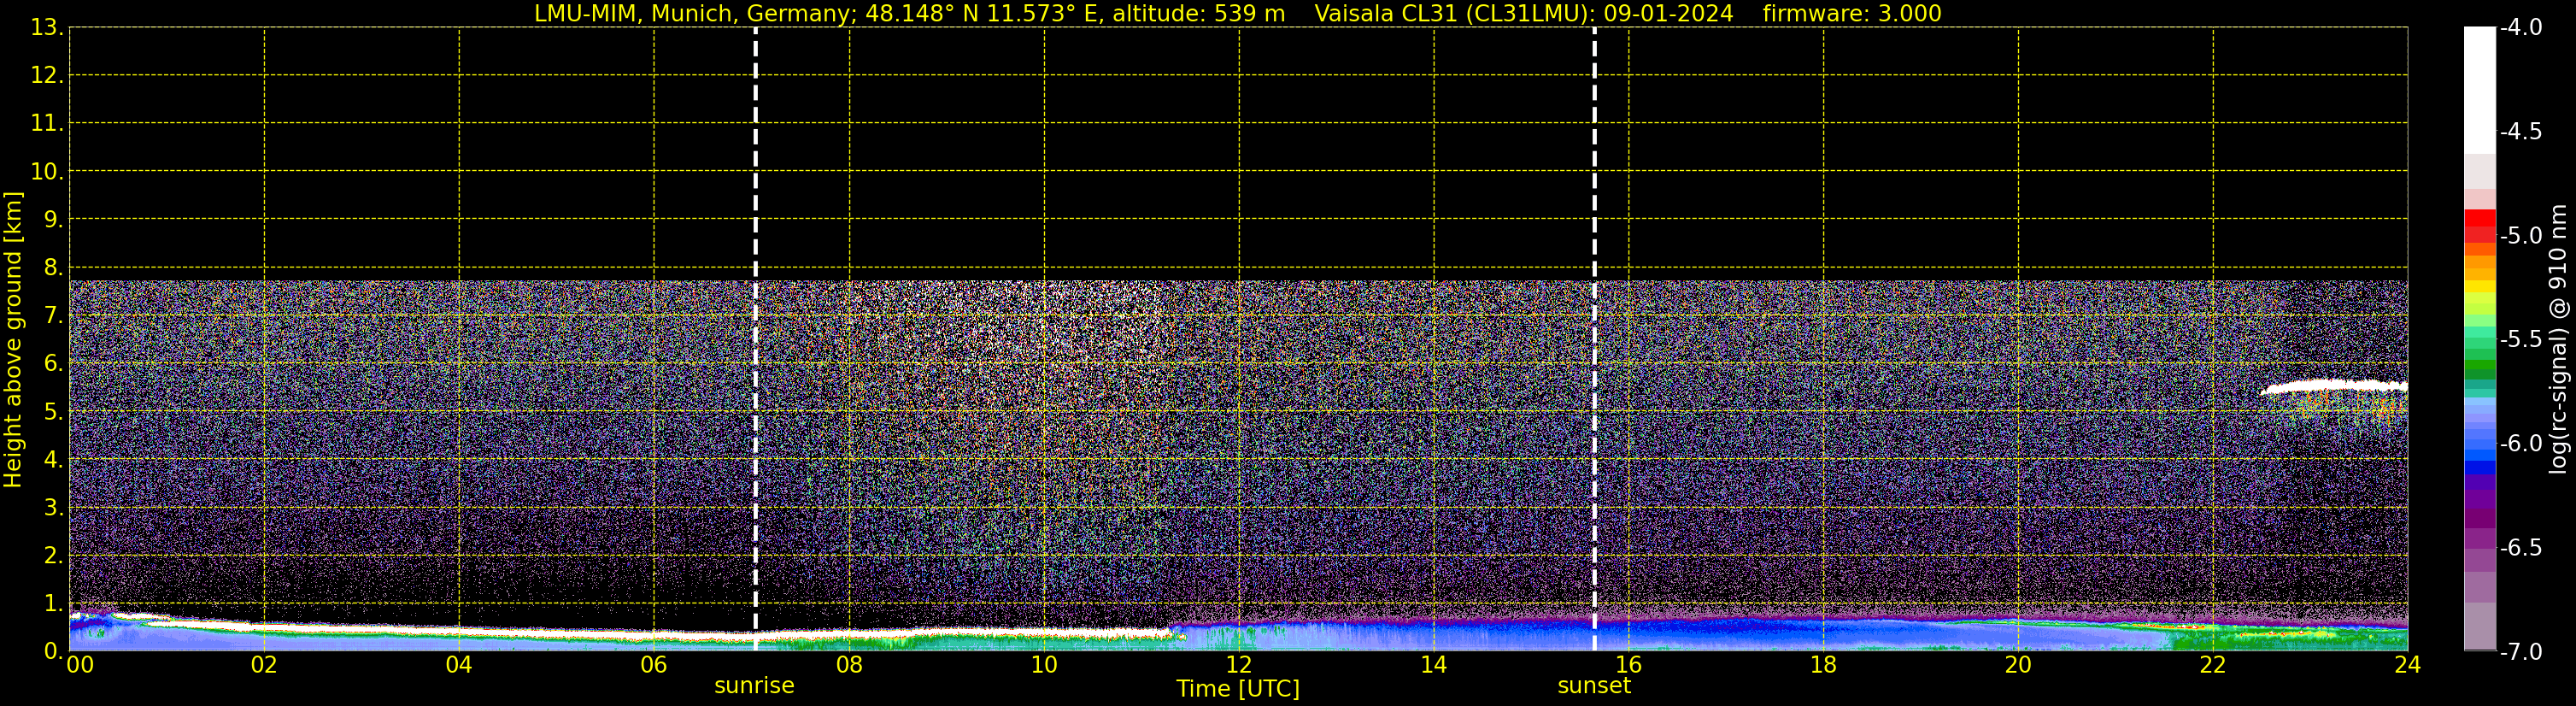This screenshot has width=2576, height=706.
Task: Click the '18' time axis tick label
Action: 1824,665
